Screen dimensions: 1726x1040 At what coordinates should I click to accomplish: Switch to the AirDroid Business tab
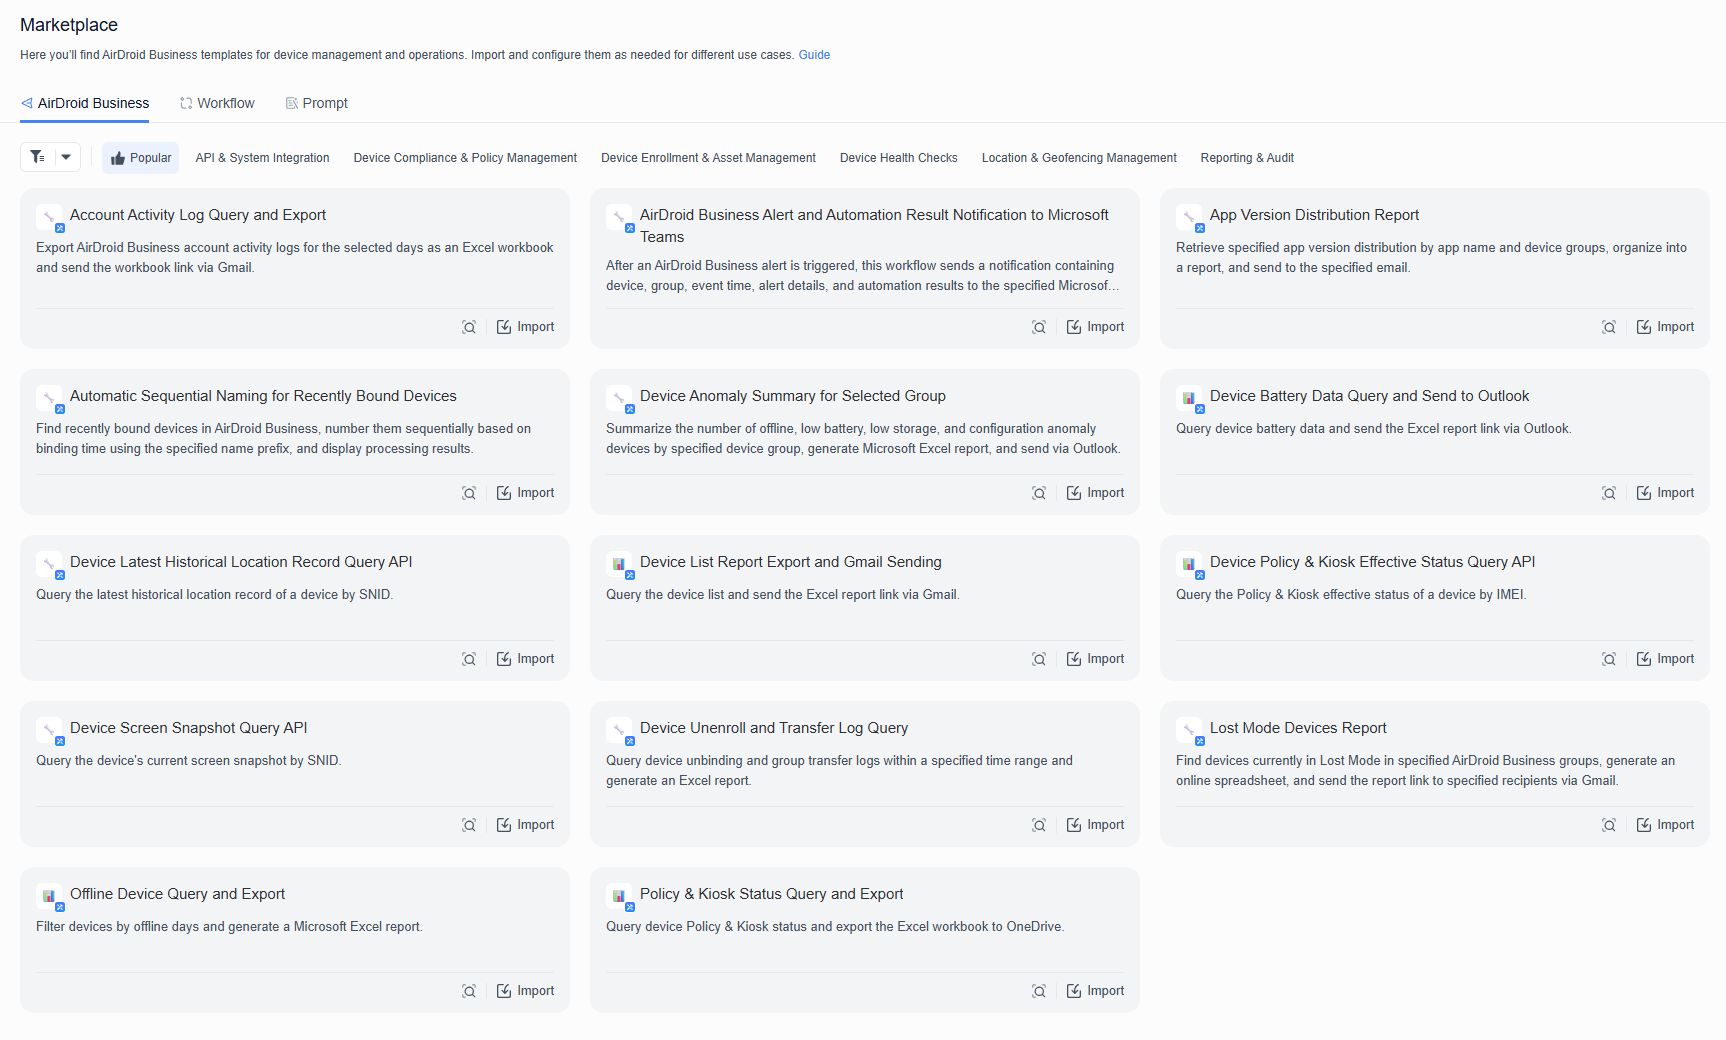click(85, 103)
